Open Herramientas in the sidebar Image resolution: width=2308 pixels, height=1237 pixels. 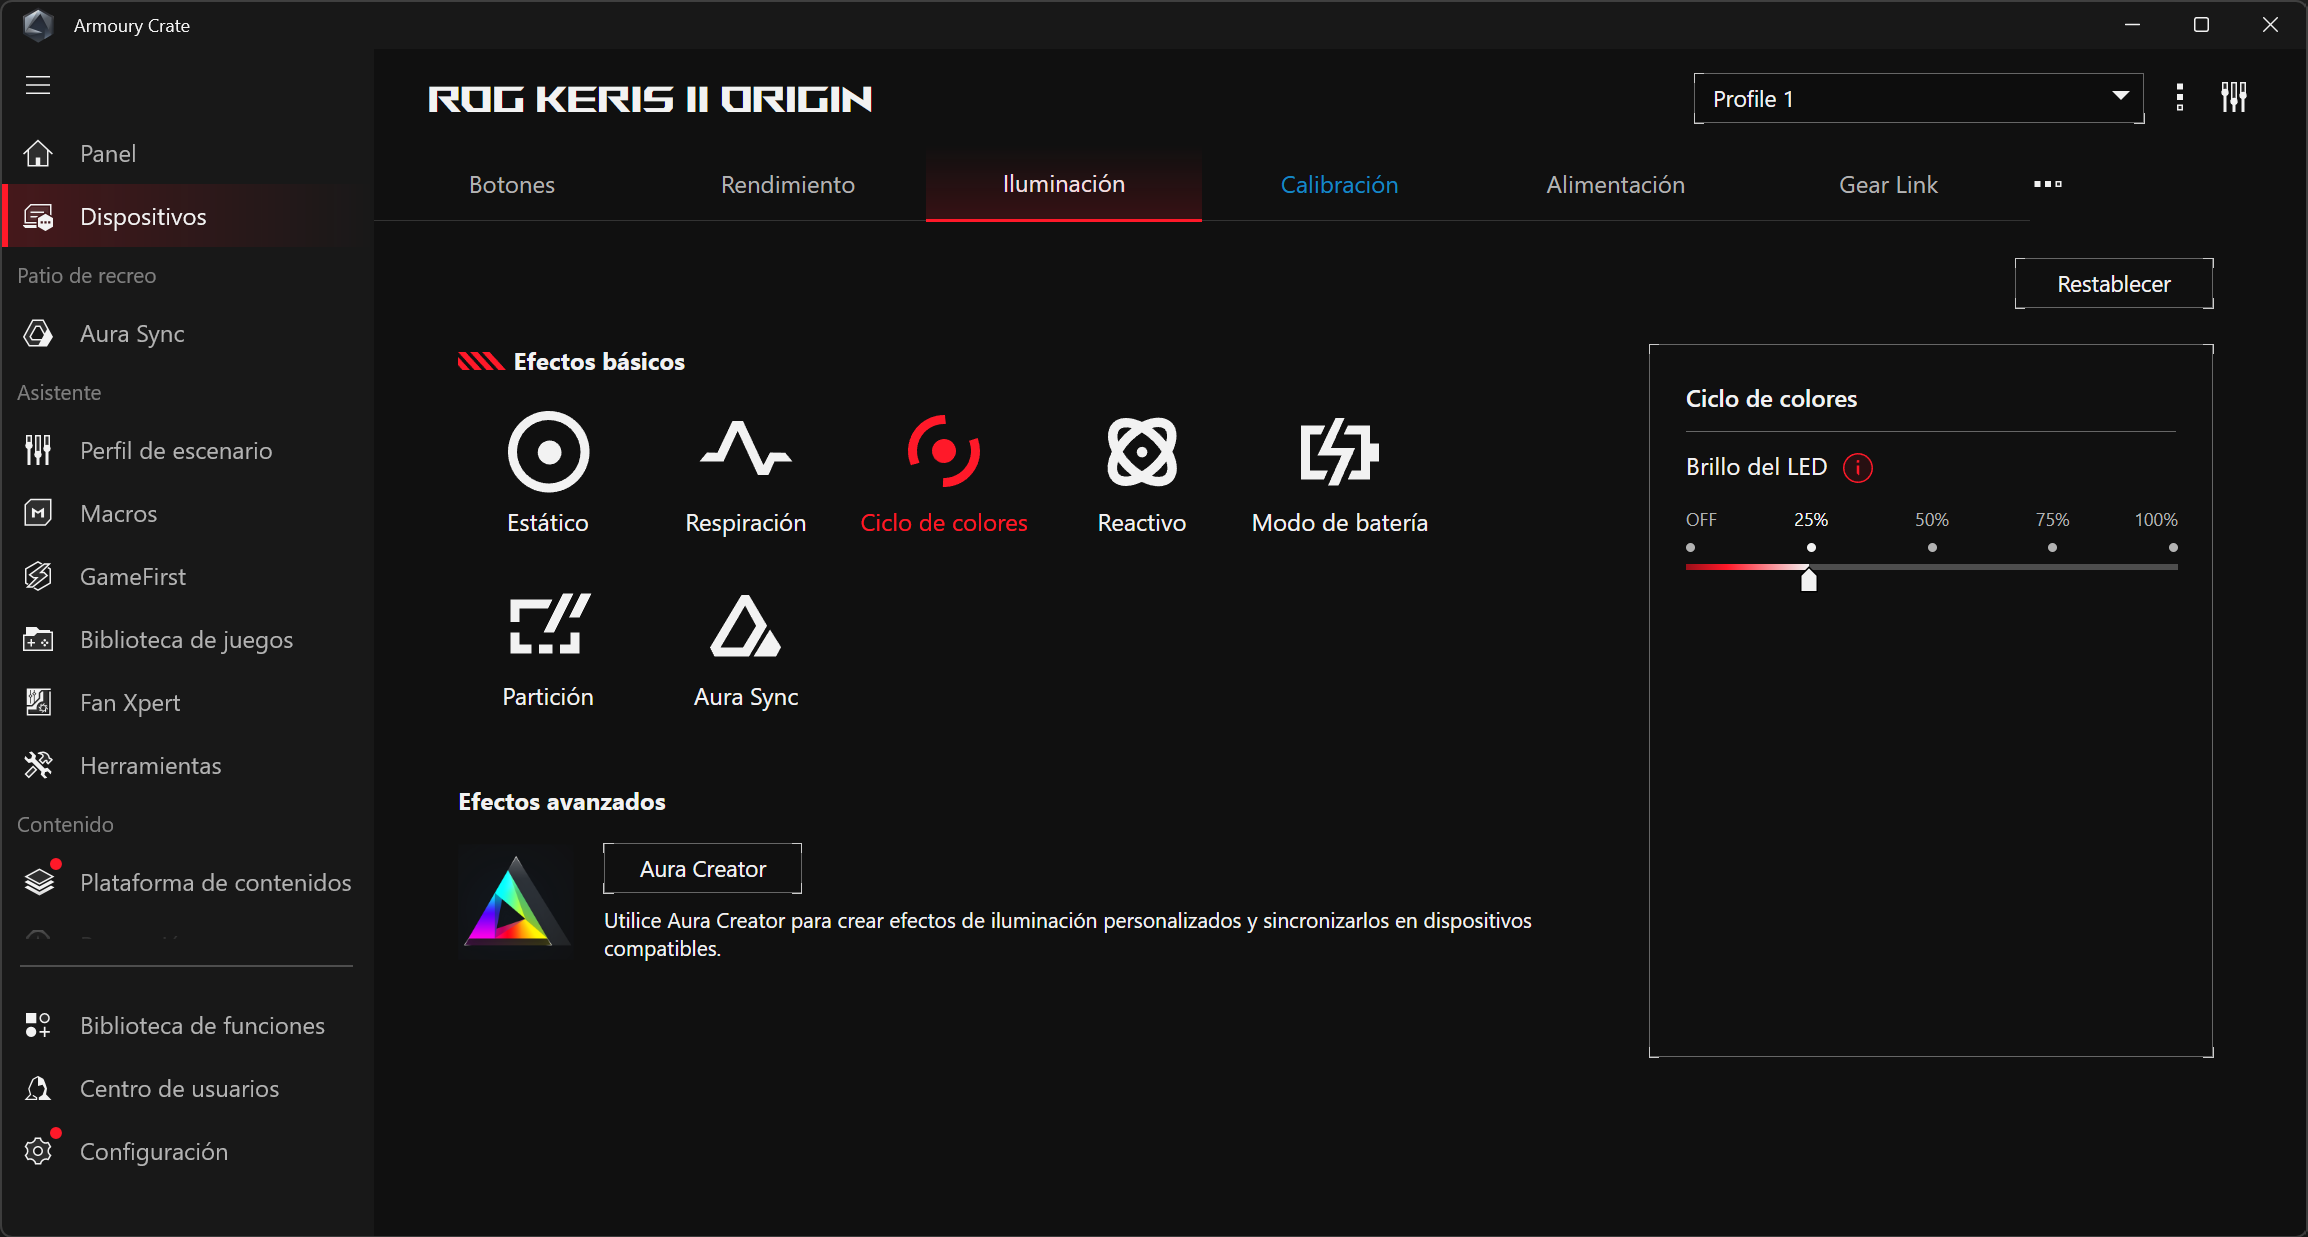click(x=187, y=766)
